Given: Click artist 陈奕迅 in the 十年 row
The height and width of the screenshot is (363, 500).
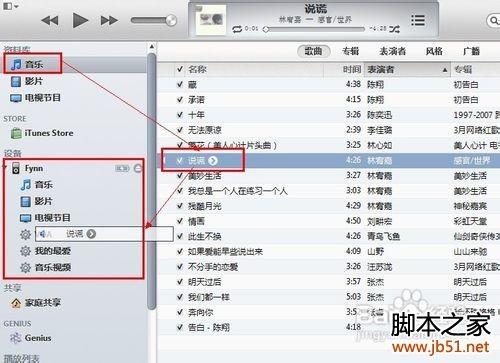Looking at the screenshot, I should (379, 115).
